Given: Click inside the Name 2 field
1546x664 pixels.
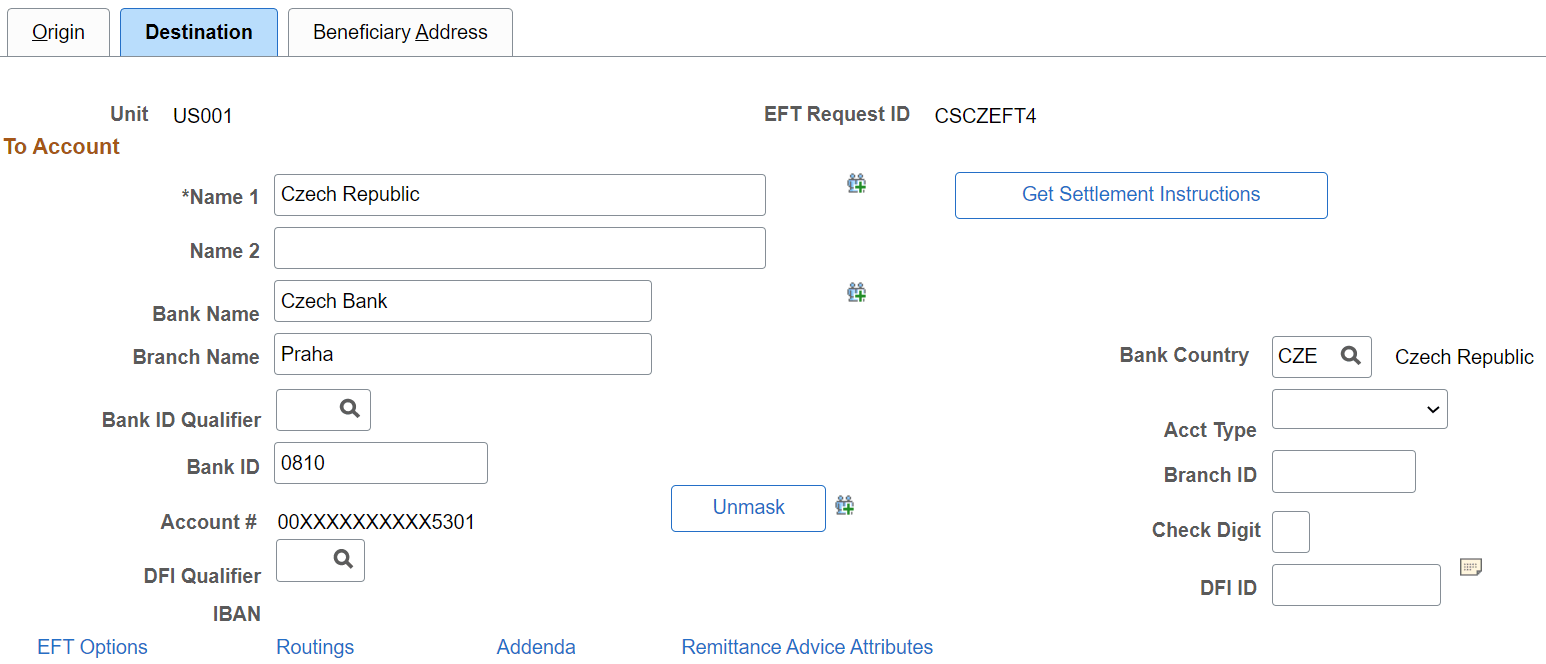Looking at the screenshot, I should click(x=519, y=247).
